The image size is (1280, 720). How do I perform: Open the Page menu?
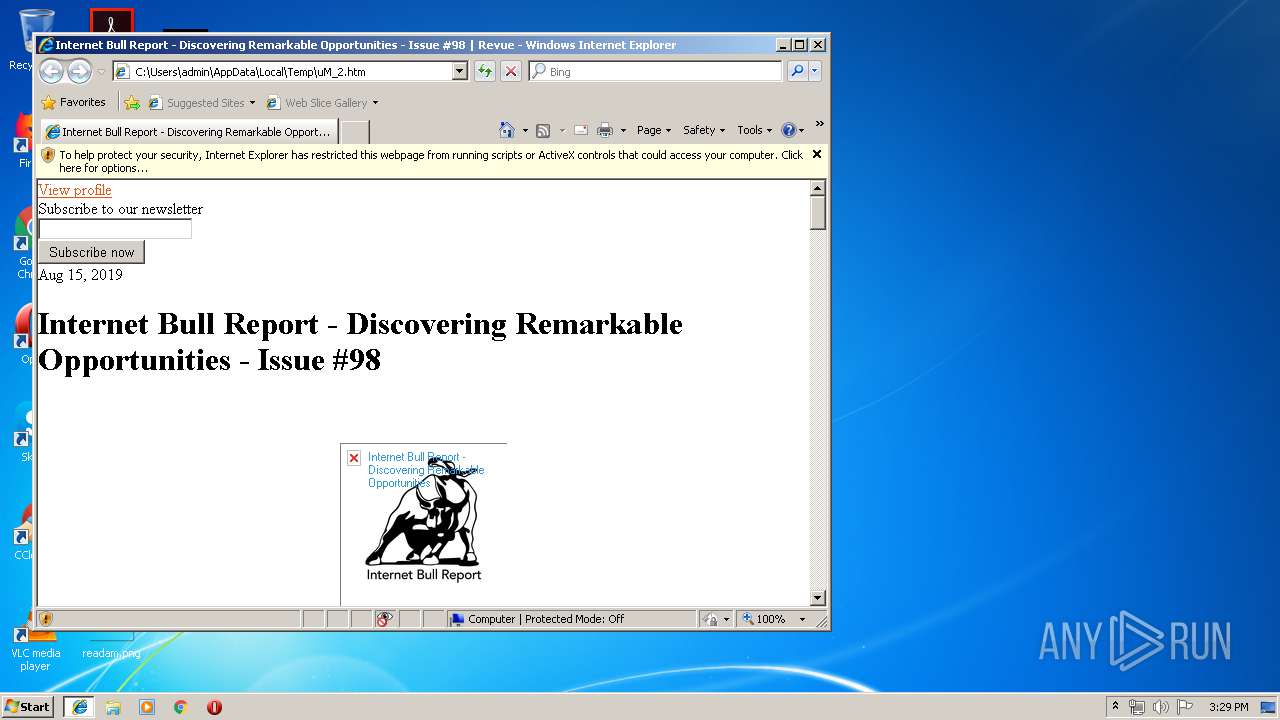point(654,130)
